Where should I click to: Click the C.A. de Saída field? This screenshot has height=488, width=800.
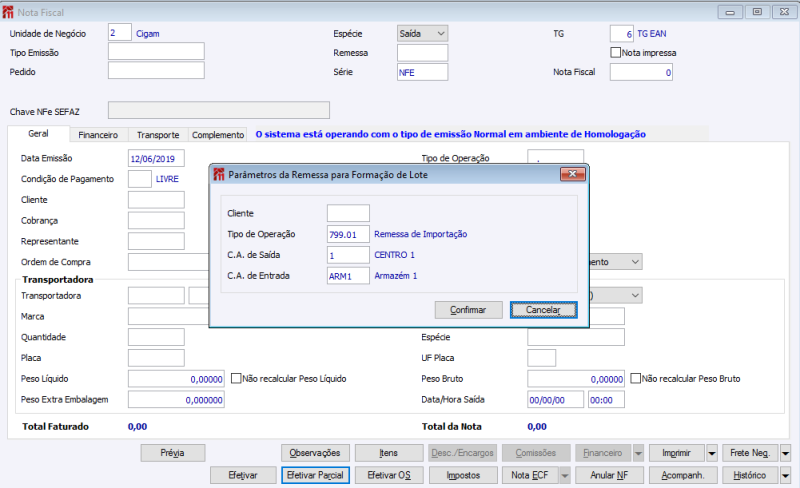click(348, 255)
